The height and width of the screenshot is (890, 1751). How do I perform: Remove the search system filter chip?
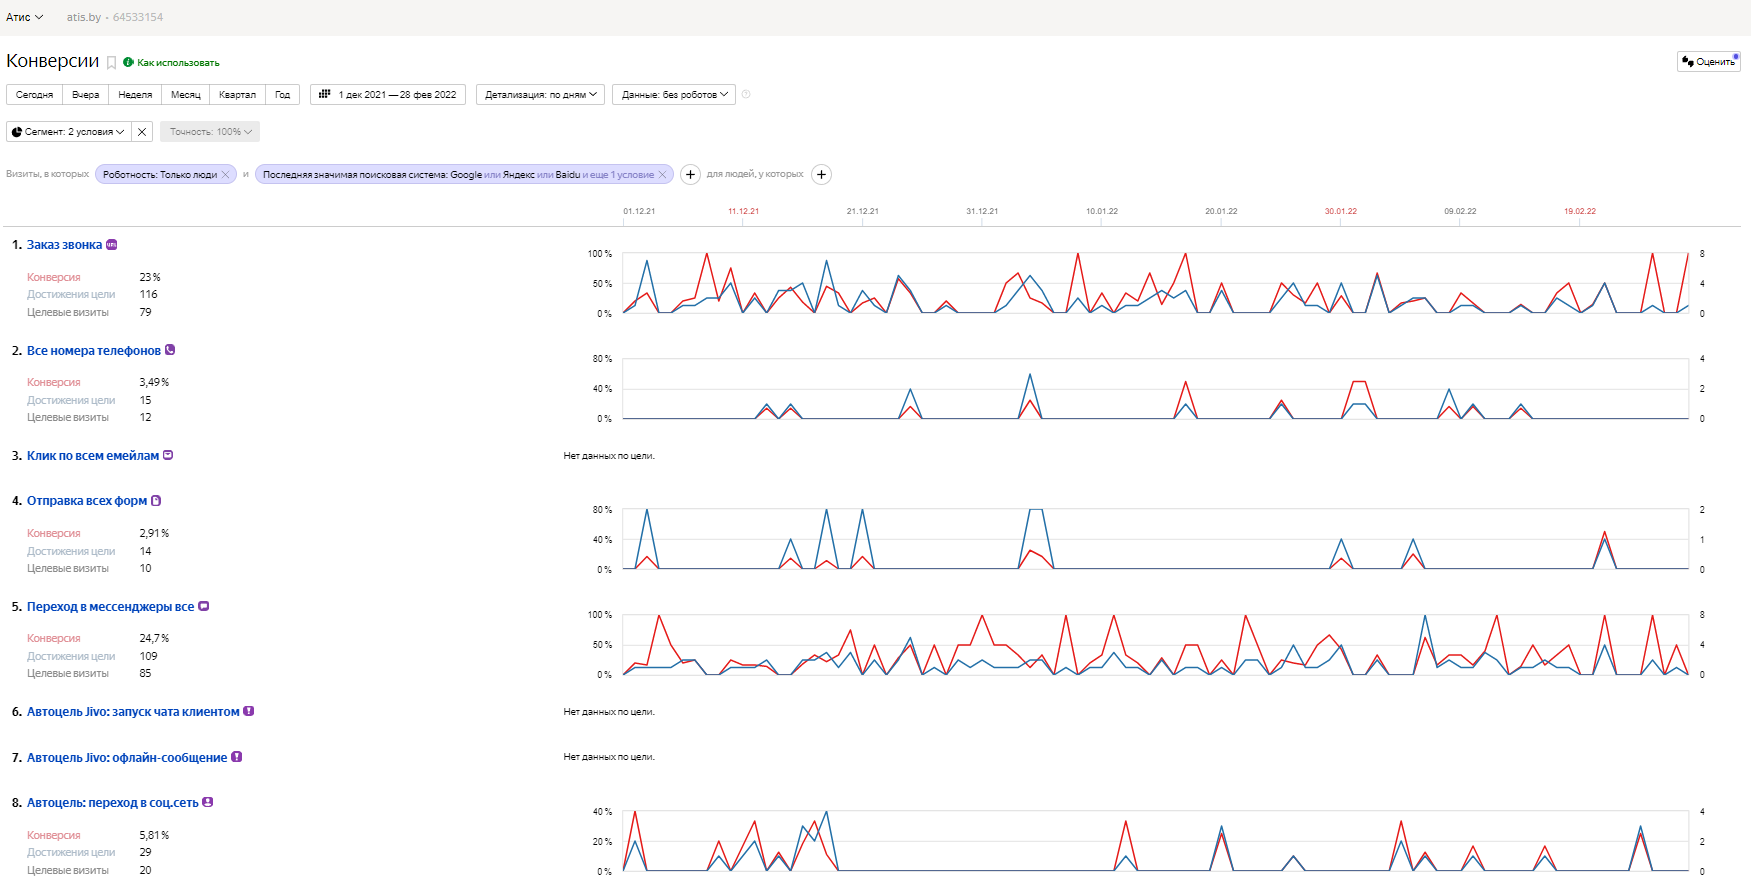pyautogui.click(x=662, y=174)
